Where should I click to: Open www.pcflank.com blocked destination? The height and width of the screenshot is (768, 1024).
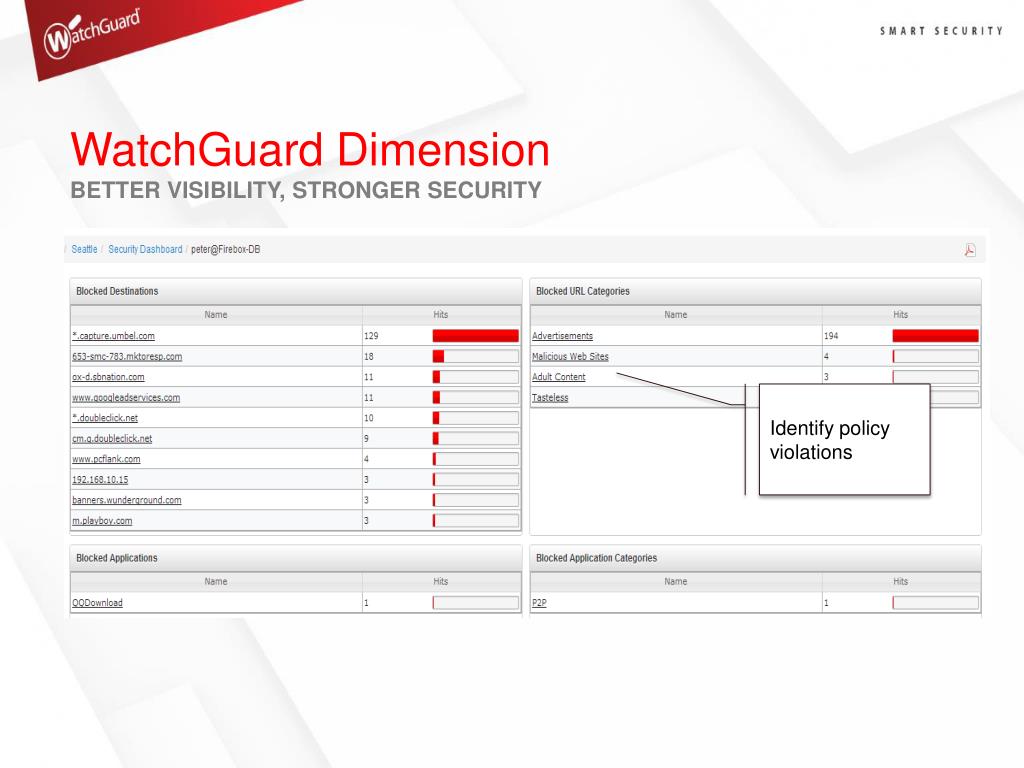pos(106,459)
